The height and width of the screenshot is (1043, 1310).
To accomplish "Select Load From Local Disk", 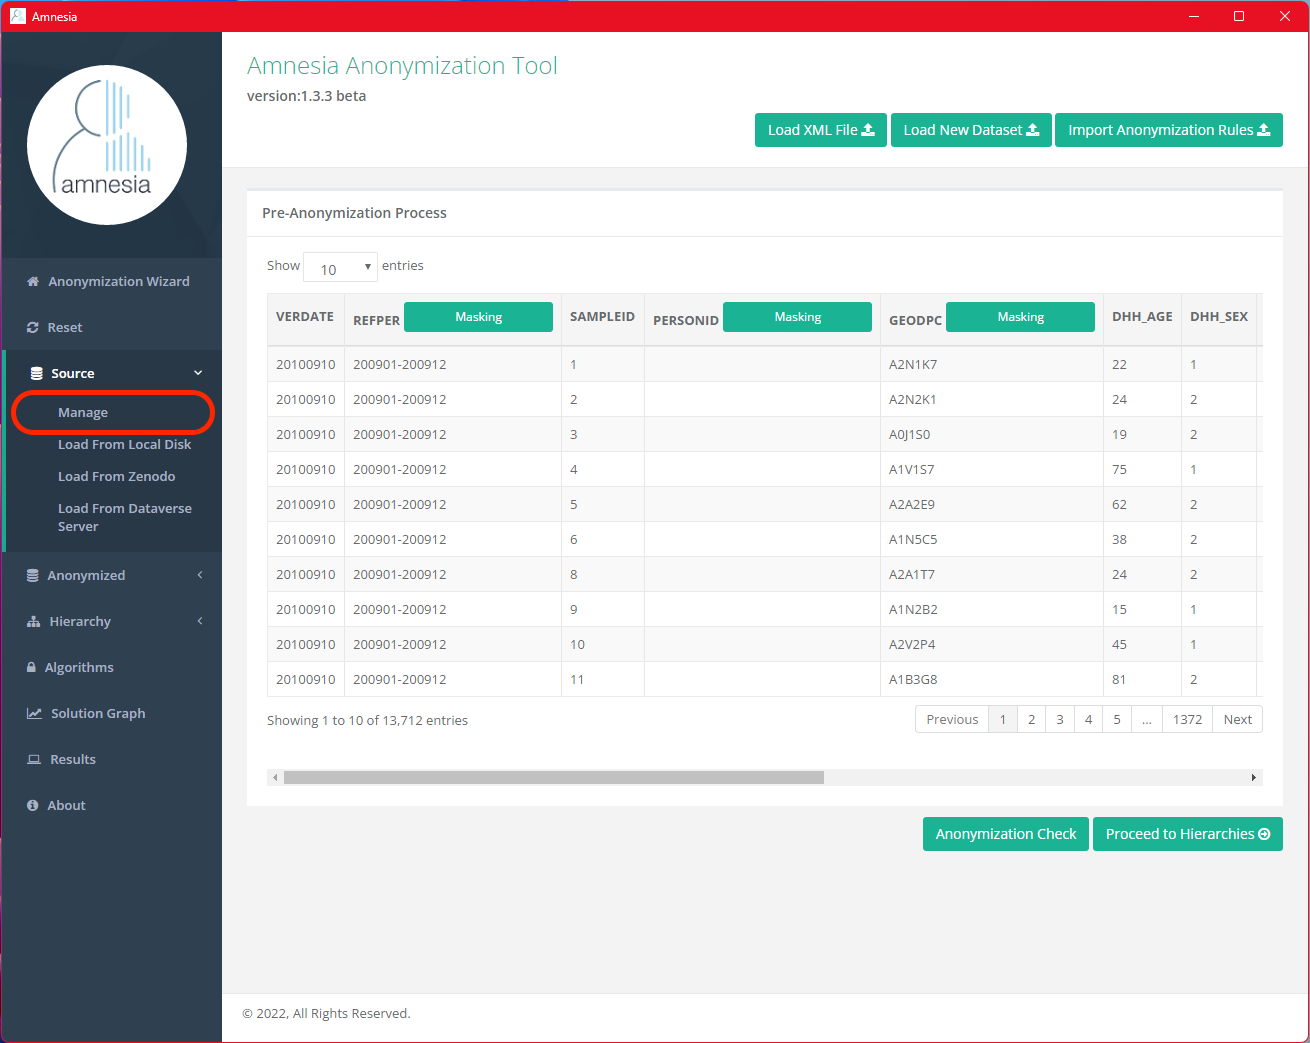I will [x=124, y=444].
